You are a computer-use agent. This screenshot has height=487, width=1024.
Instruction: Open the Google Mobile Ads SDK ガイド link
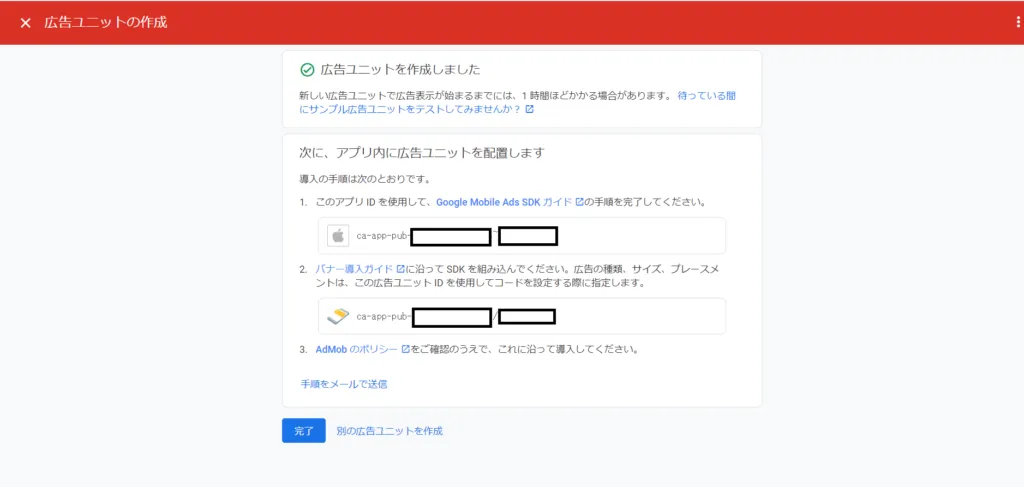click(504, 202)
